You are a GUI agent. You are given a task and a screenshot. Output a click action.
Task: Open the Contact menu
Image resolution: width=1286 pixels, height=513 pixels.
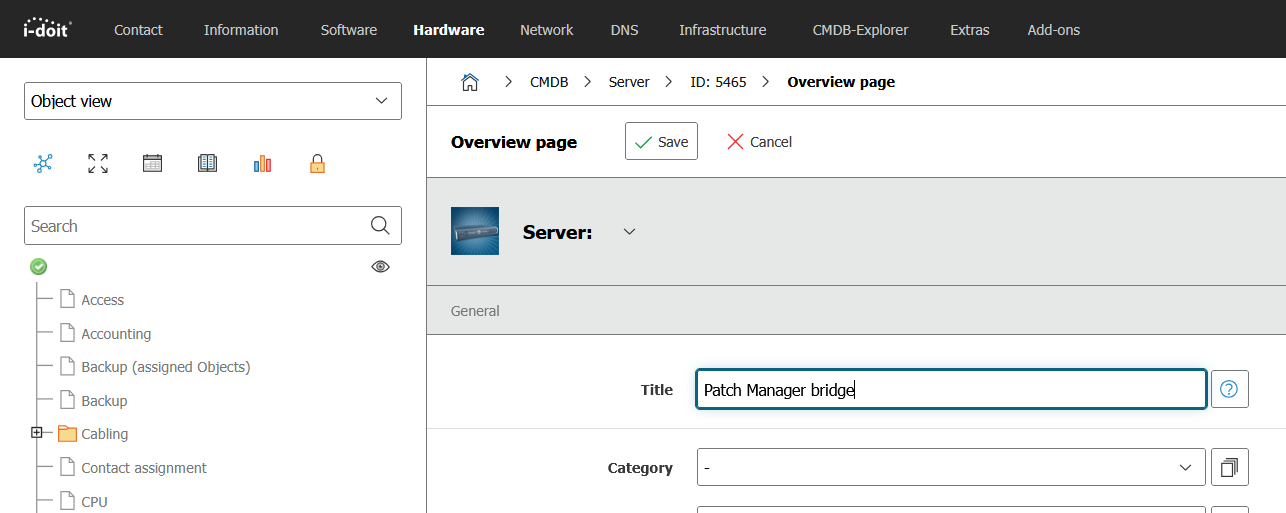pos(138,29)
